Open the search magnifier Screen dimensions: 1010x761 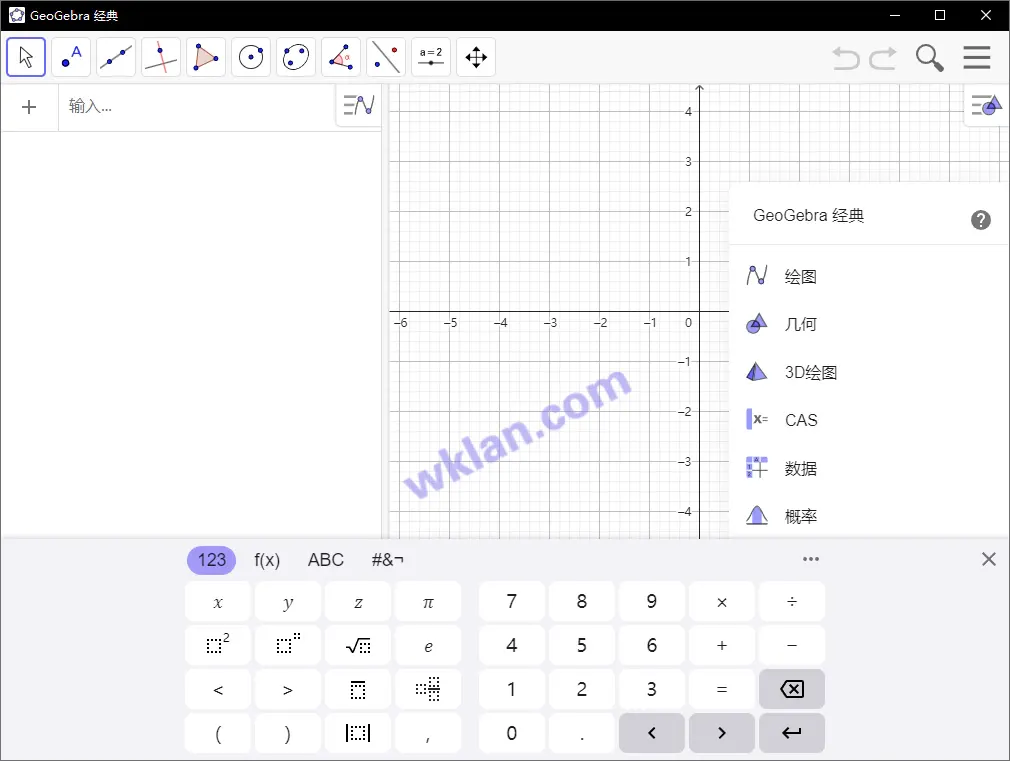click(x=929, y=58)
